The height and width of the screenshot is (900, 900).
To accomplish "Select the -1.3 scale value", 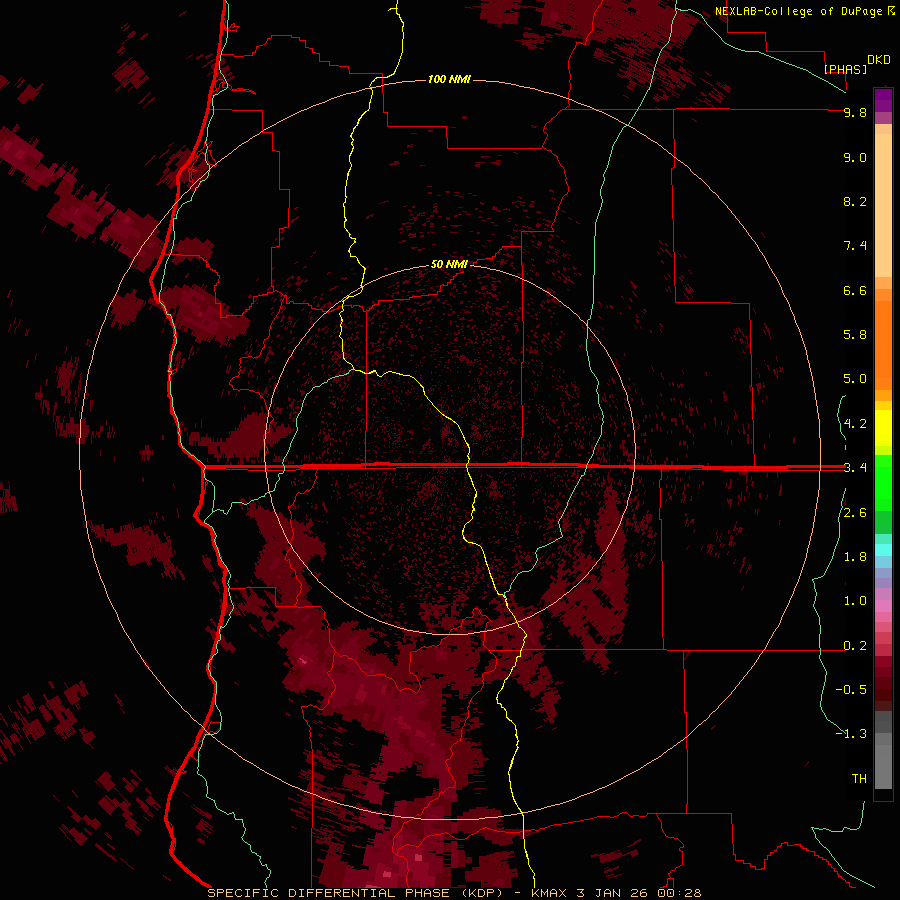I will point(851,734).
